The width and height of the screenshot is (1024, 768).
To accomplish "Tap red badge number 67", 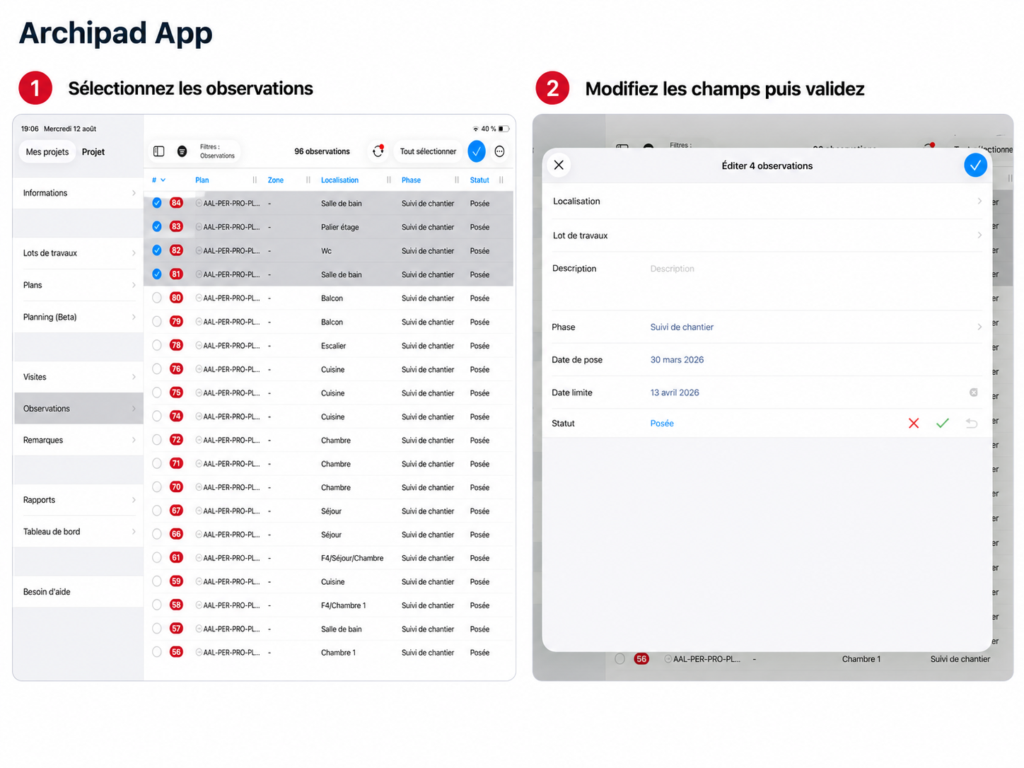I will (x=176, y=511).
